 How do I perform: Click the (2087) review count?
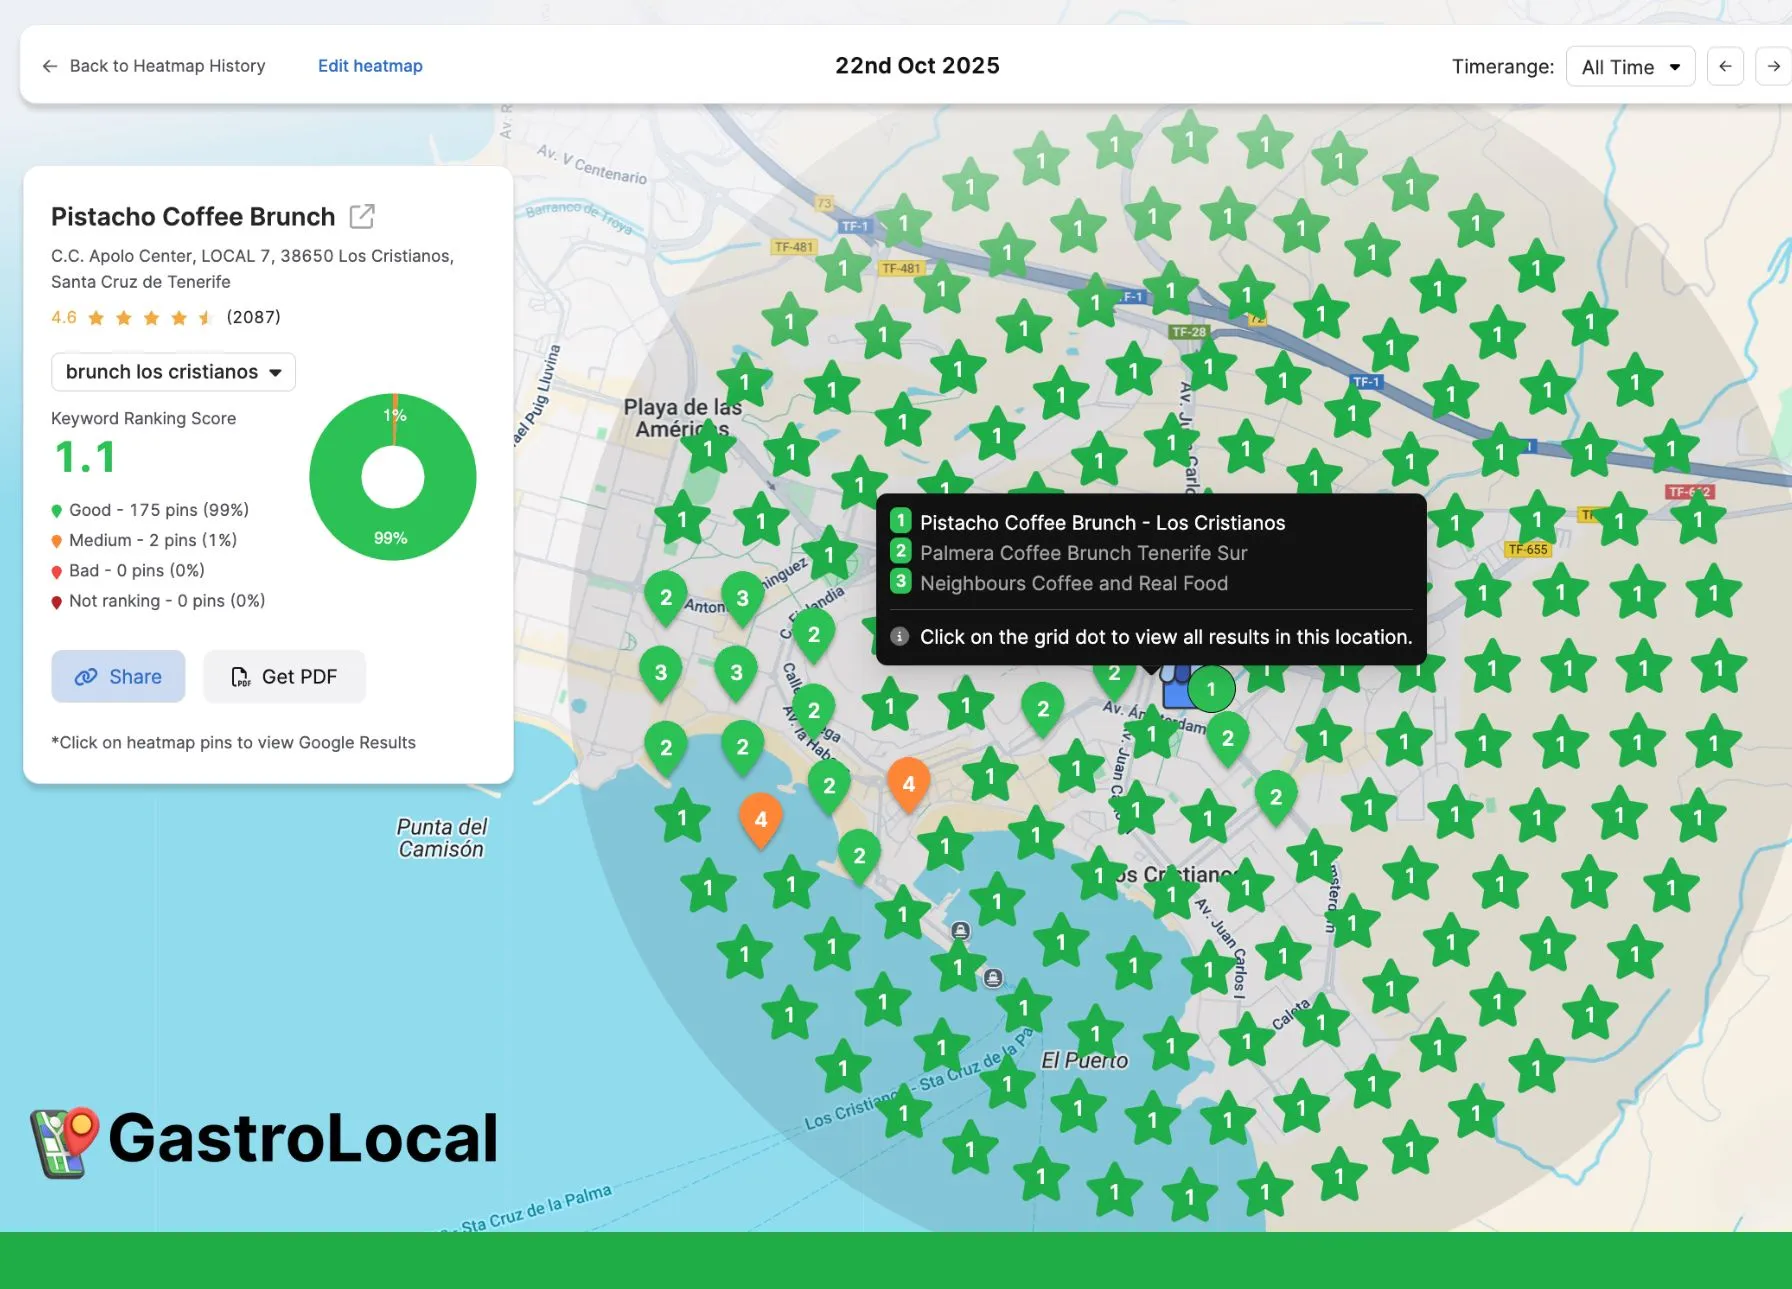click(253, 317)
